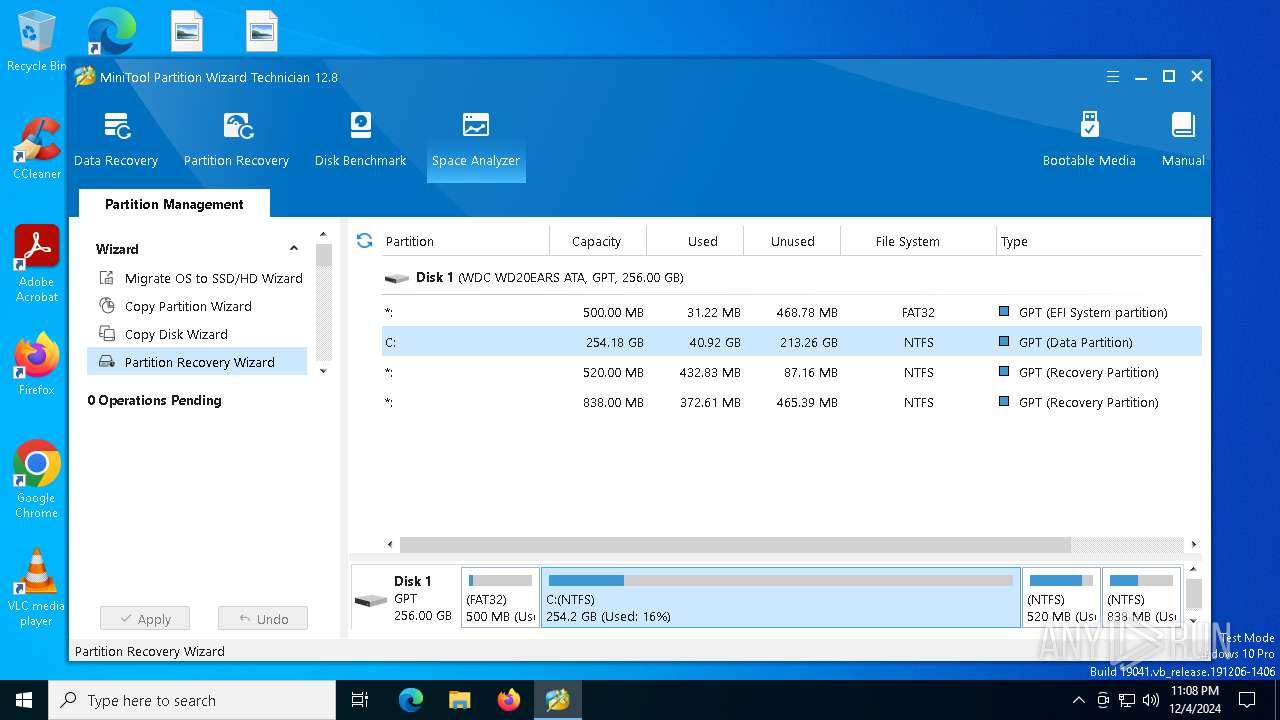Select FAT32 500 MB block in disk map
This screenshot has width=1280, height=720.
click(x=500, y=598)
